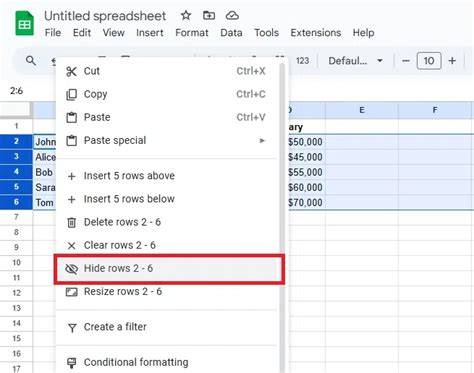The image size is (474, 373).
Task: Click the plus icon for rows below
Action: point(71,199)
